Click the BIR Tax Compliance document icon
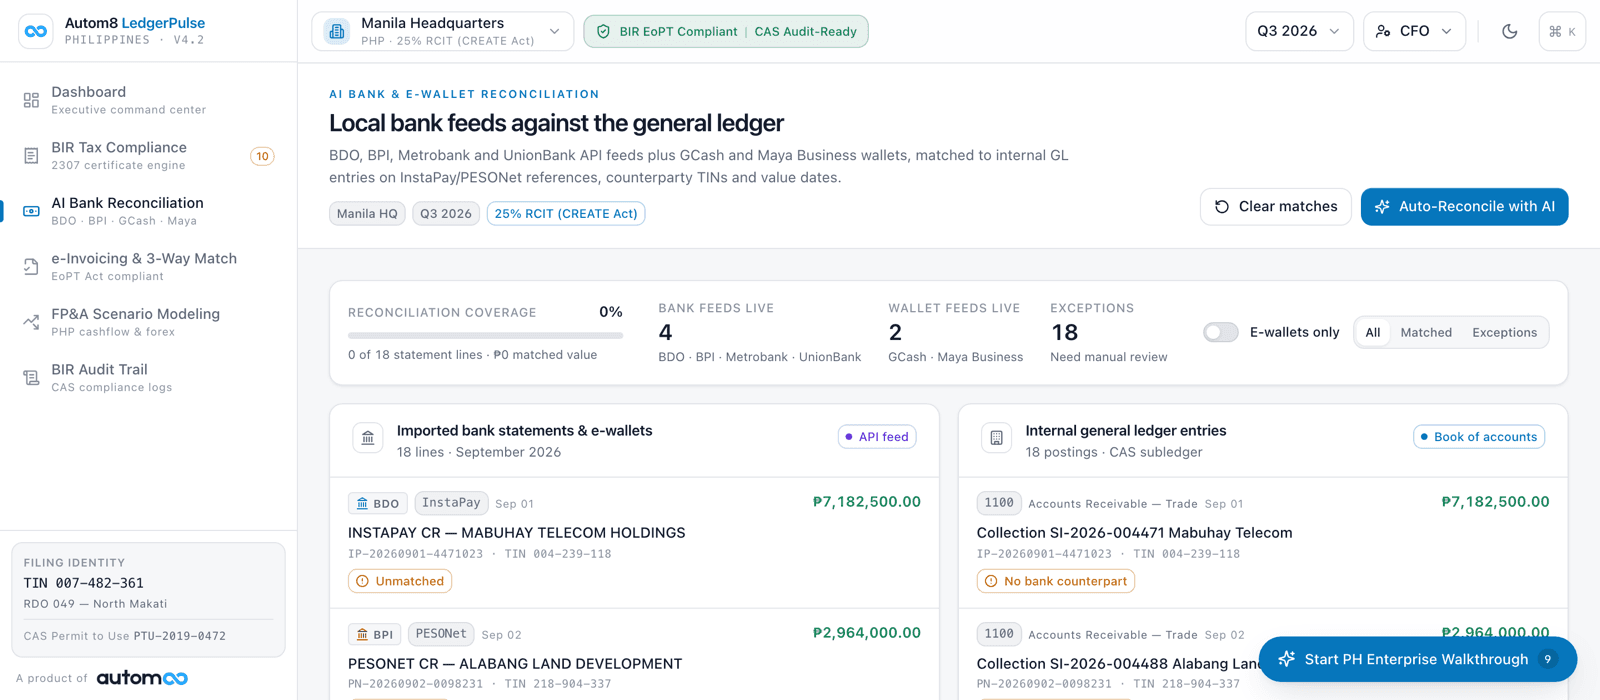The image size is (1600, 700). point(31,156)
